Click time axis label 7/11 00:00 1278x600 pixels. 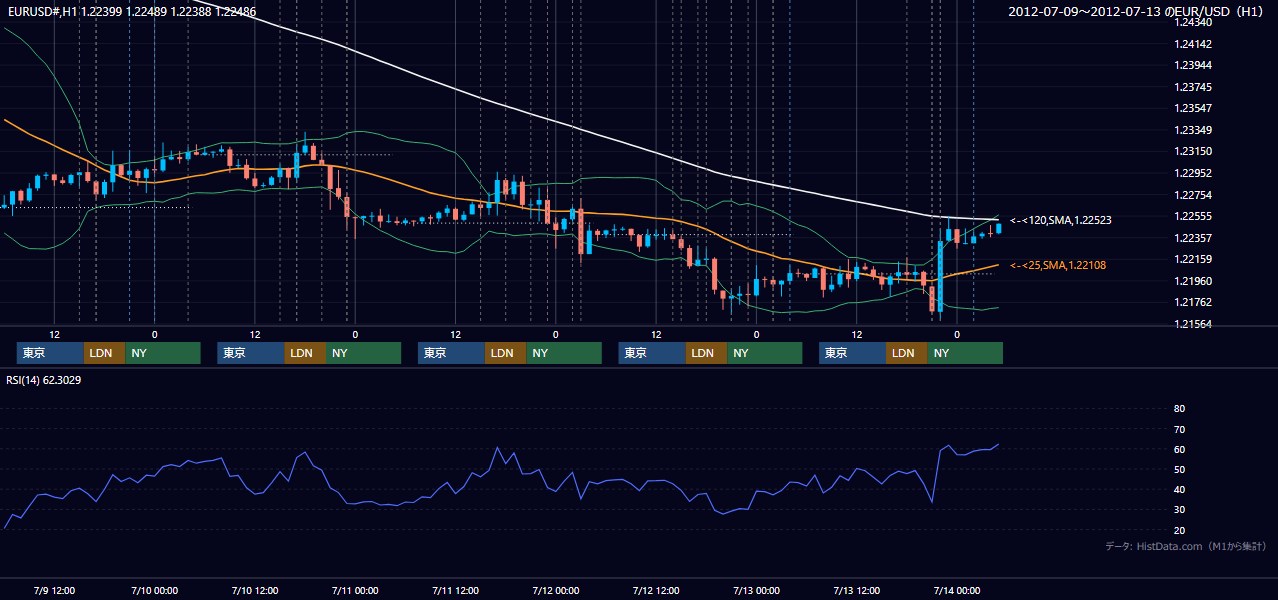pyautogui.click(x=355, y=590)
